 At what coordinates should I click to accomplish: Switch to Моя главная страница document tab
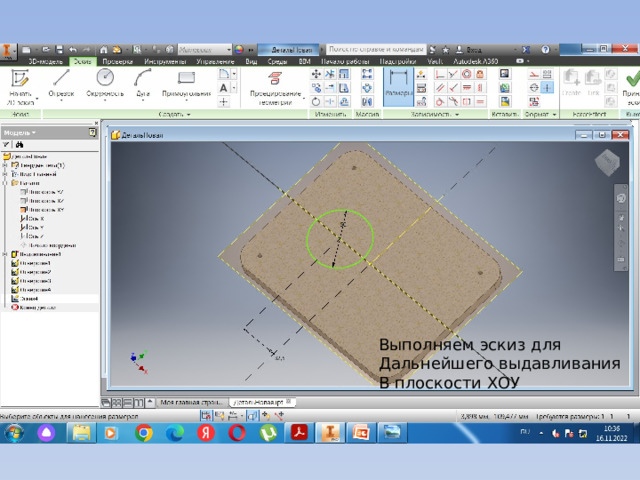(191, 402)
